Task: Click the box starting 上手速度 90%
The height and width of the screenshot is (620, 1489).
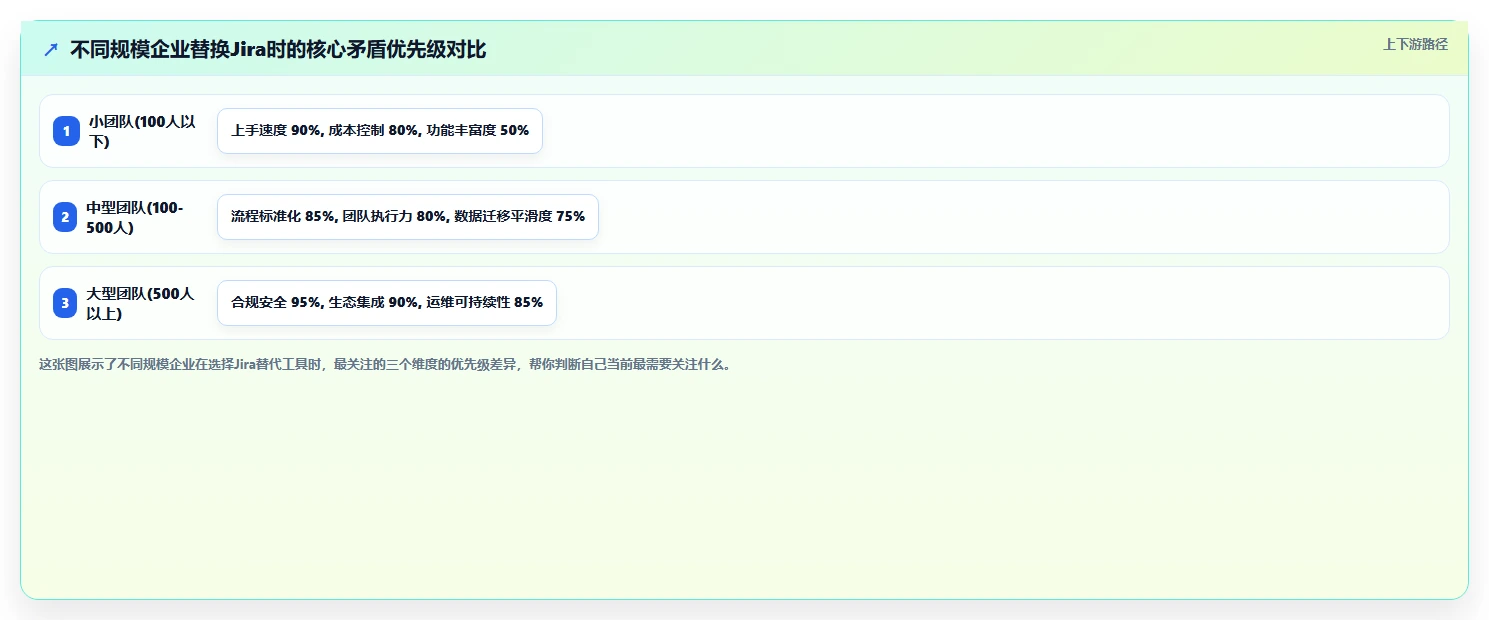Action: pyautogui.click(x=380, y=131)
